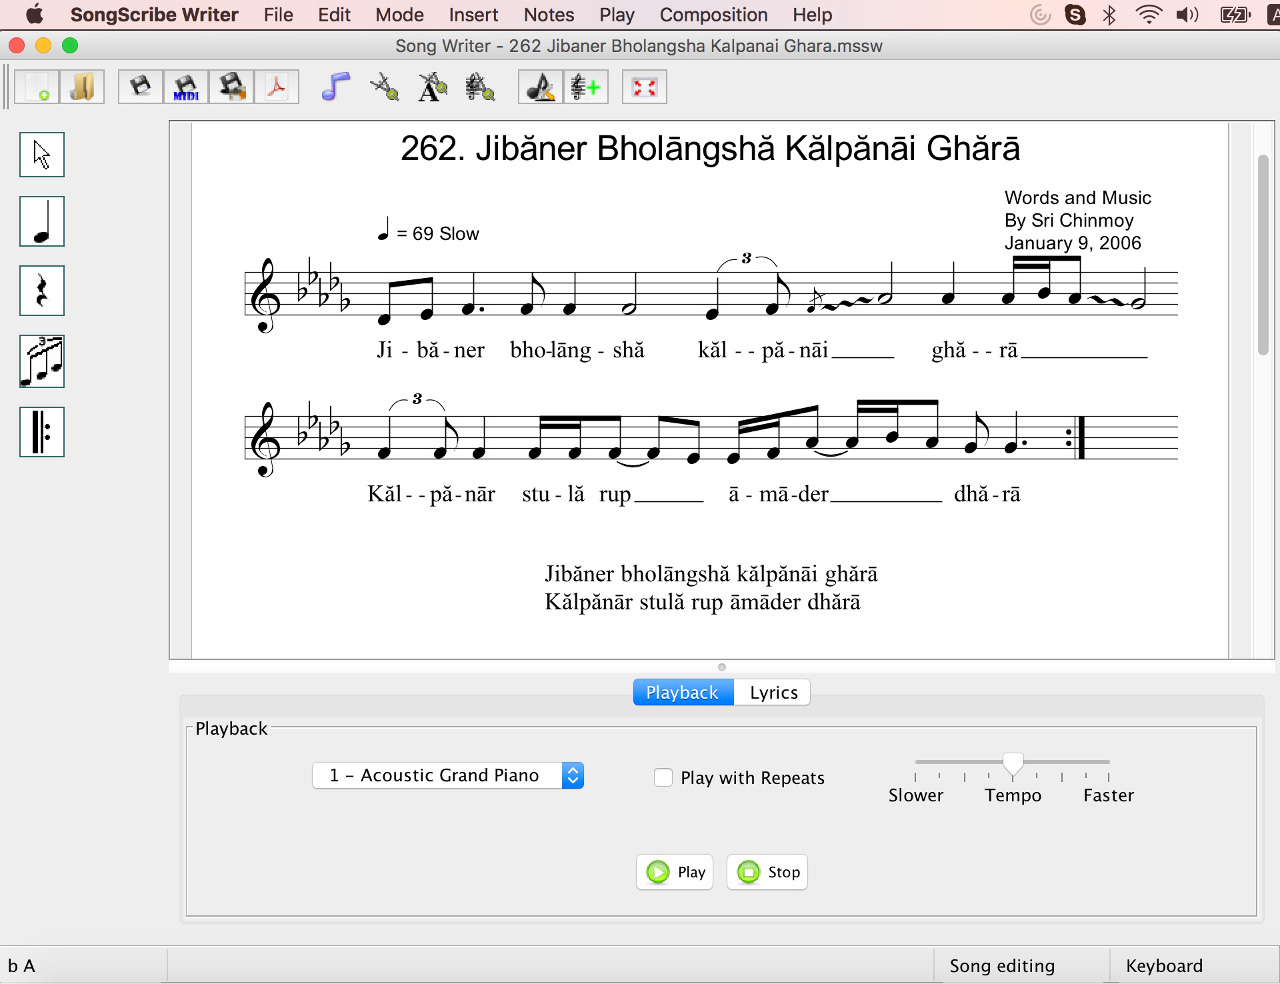Select the rest tool
Screen dimensions: 1280x984
point(42,291)
